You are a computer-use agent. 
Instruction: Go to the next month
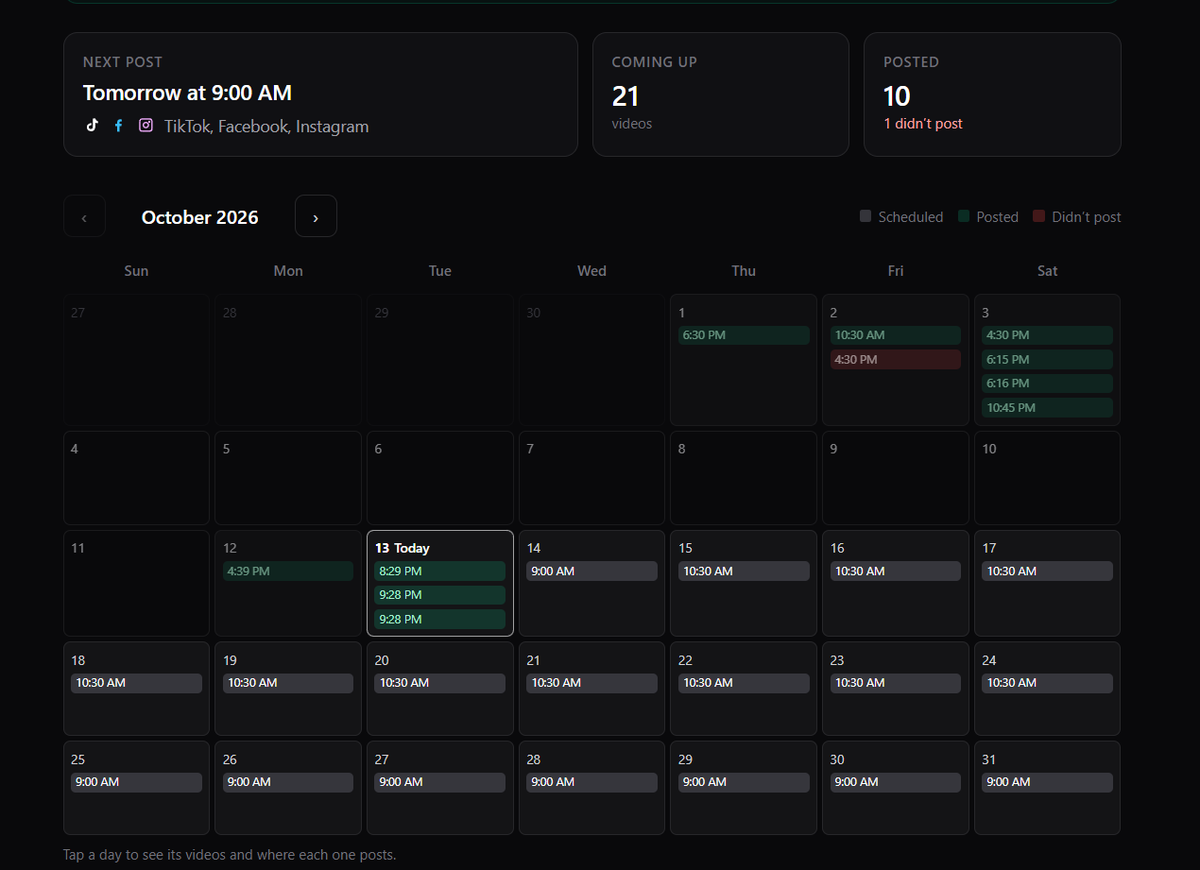316,216
